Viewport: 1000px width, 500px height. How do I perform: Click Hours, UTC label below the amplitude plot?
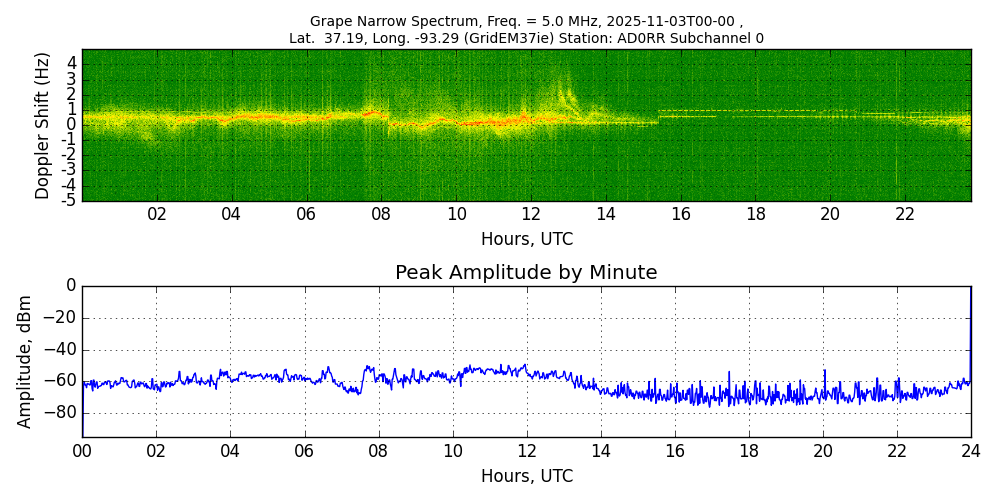(526, 476)
